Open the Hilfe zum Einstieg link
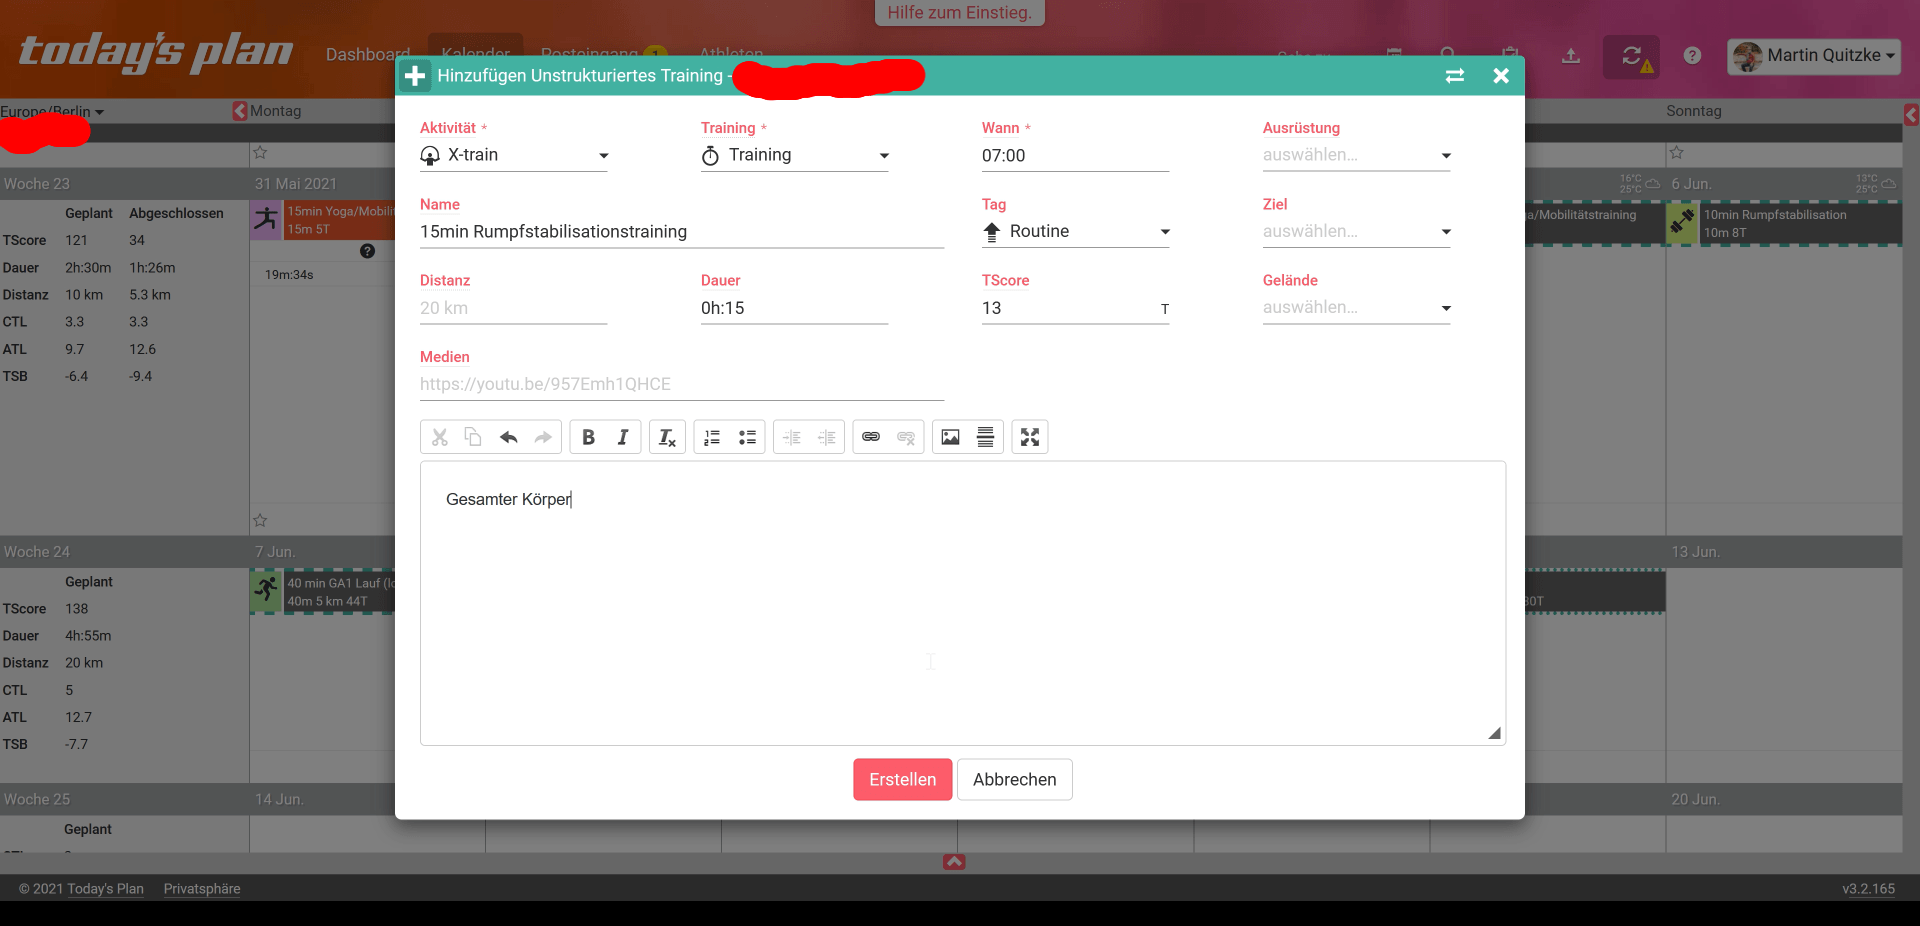Image resolution: width=1920 pixels, height=926 pixels. pyautogui.click(x=959, y=13)
